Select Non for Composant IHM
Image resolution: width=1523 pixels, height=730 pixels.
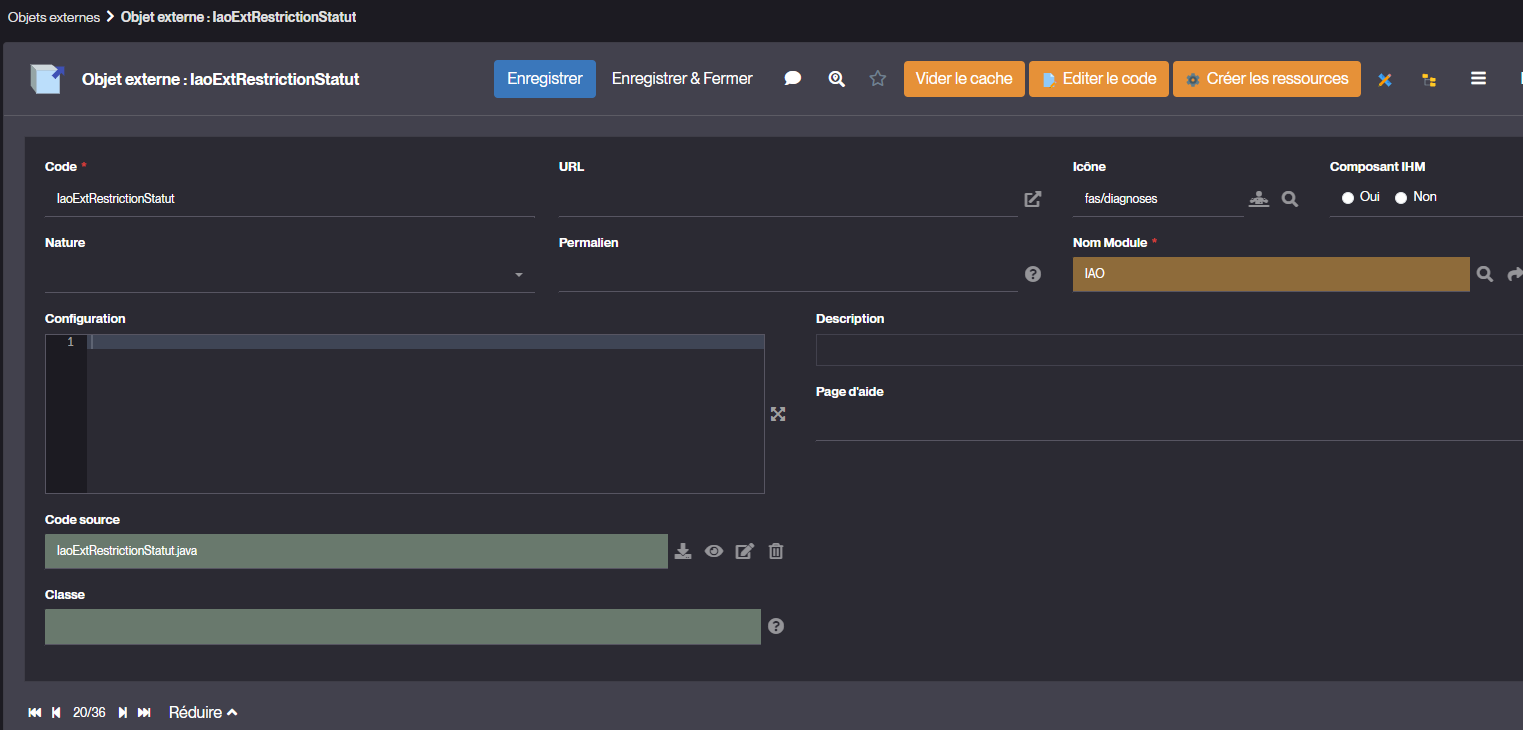point(1401,198)
